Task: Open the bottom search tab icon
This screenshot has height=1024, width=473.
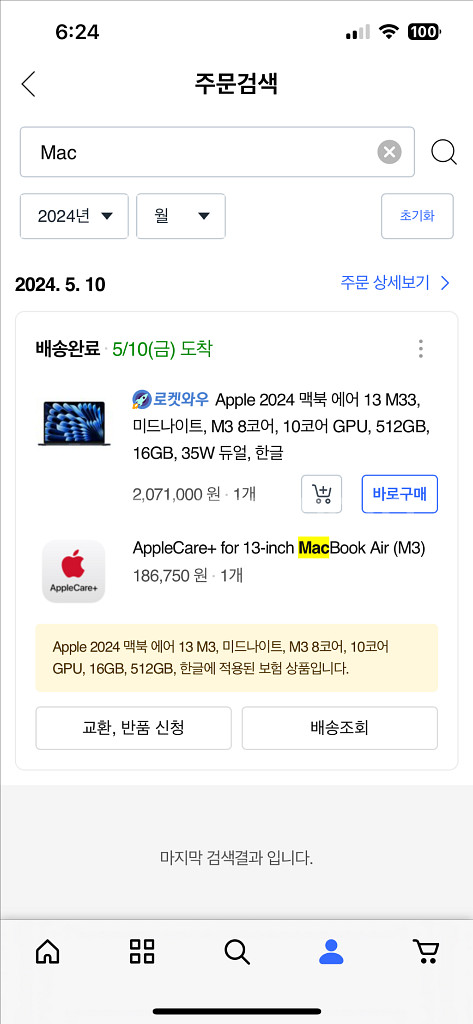Action: [x=236, y=952]
